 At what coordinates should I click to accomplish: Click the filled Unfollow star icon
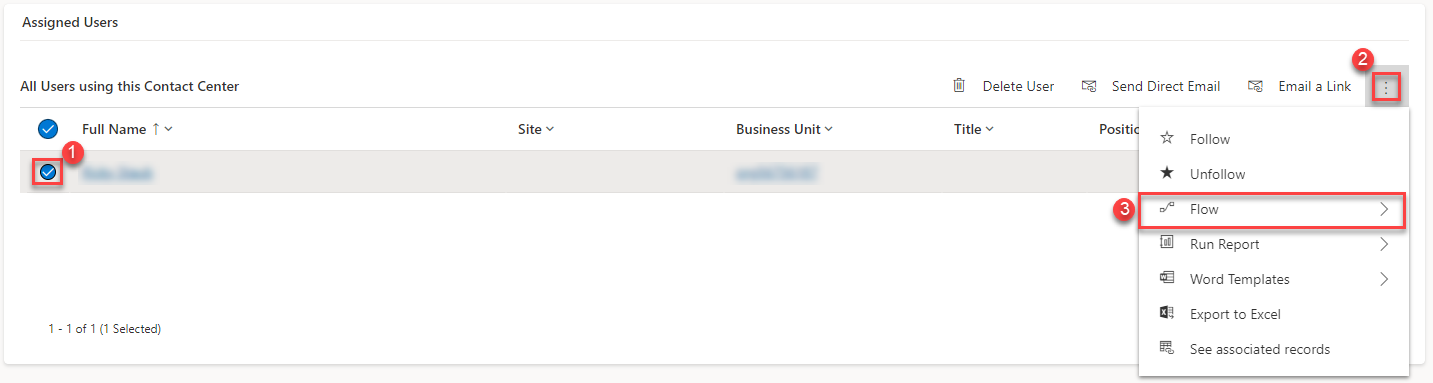[x=1166, y=174]
